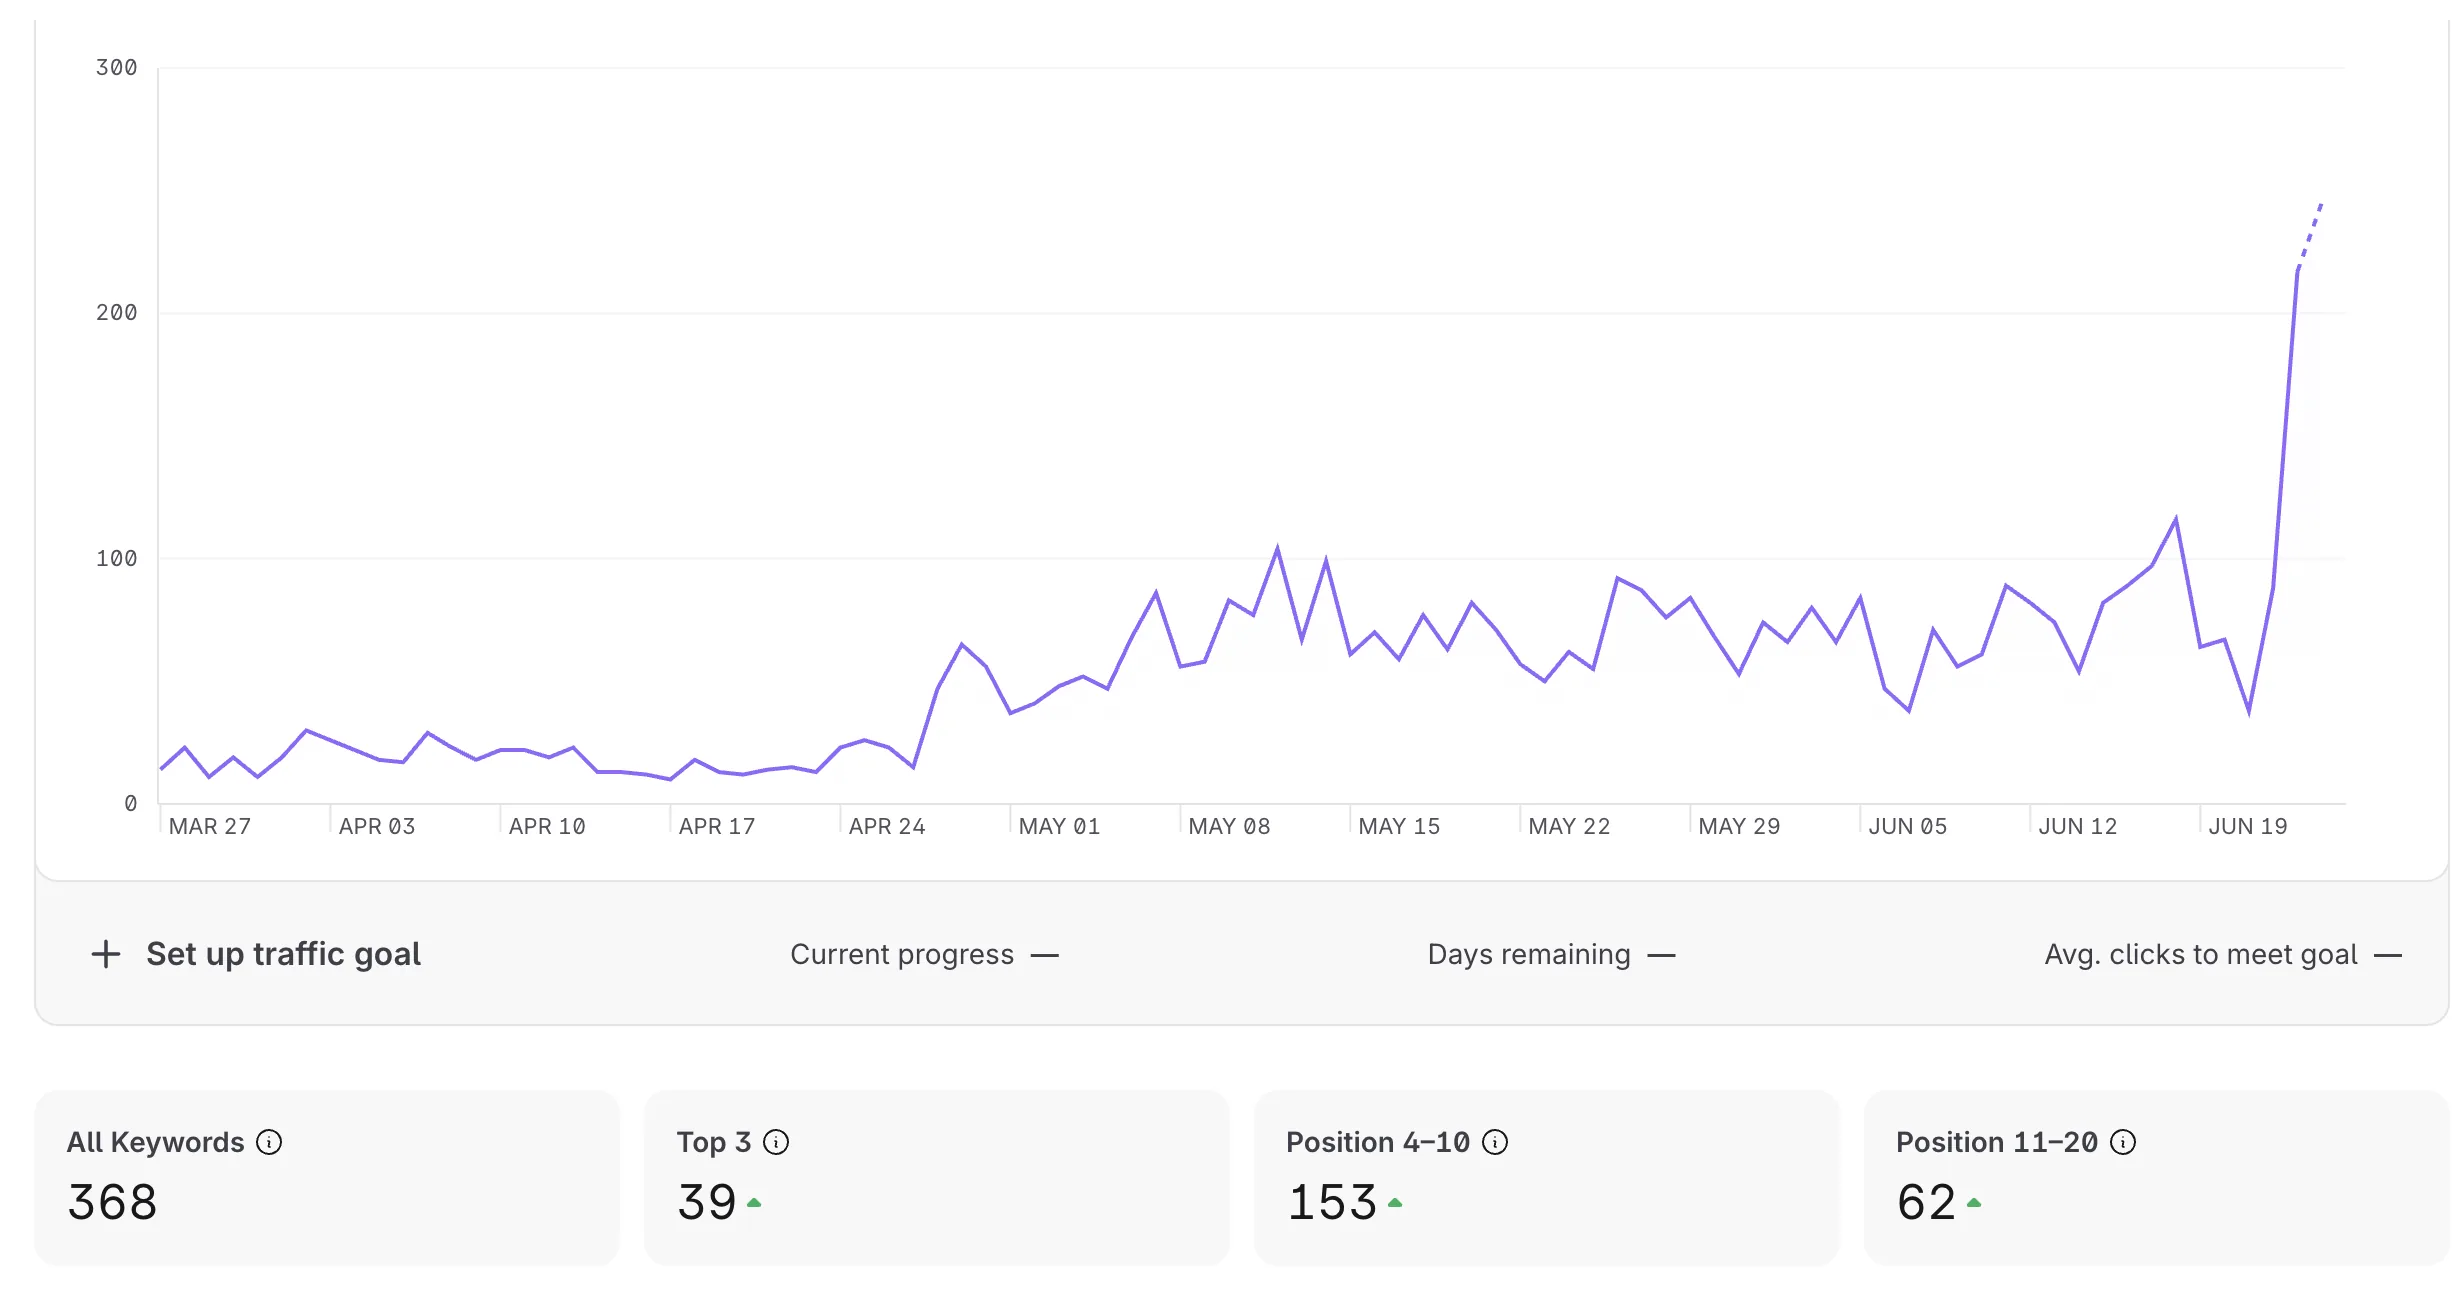Click the green up arrow beside 39
The height and width of the screenshot is (1292, 2460).
tap(755, 1203)
